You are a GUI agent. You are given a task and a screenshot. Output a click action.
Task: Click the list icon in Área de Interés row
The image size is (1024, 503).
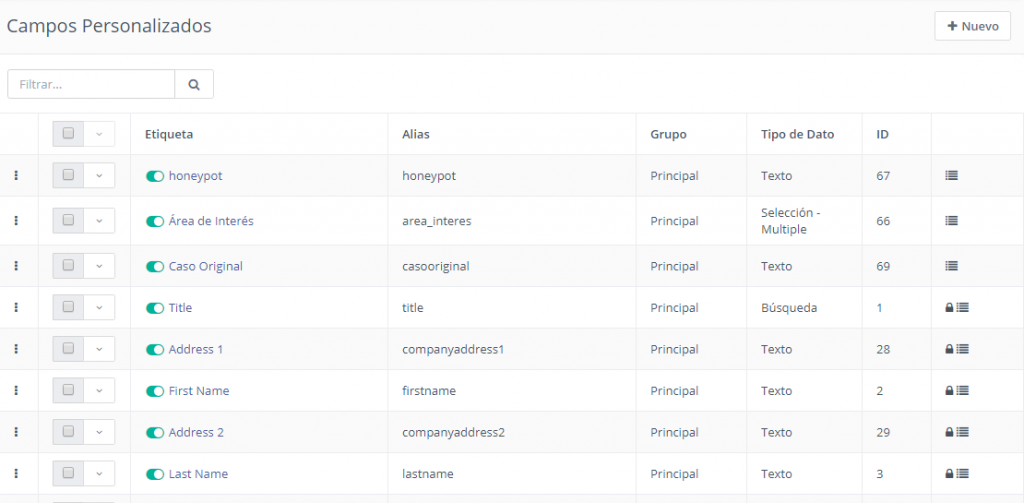coord(952,221)
